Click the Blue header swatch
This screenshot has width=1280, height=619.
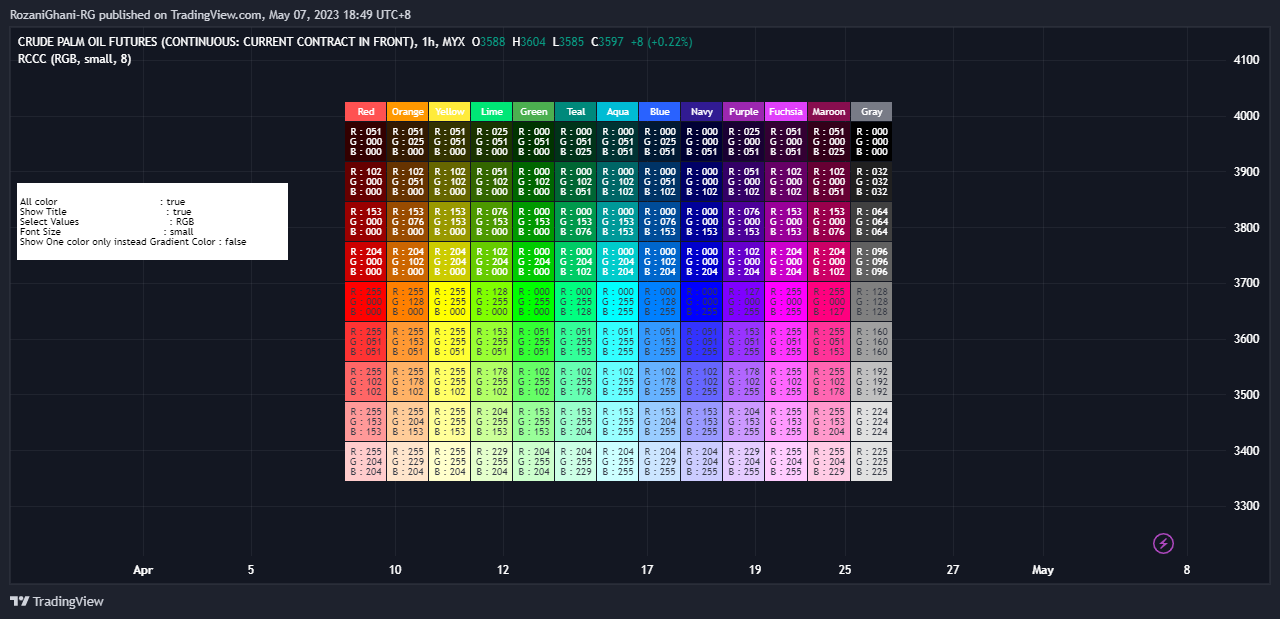click(660, 112)
